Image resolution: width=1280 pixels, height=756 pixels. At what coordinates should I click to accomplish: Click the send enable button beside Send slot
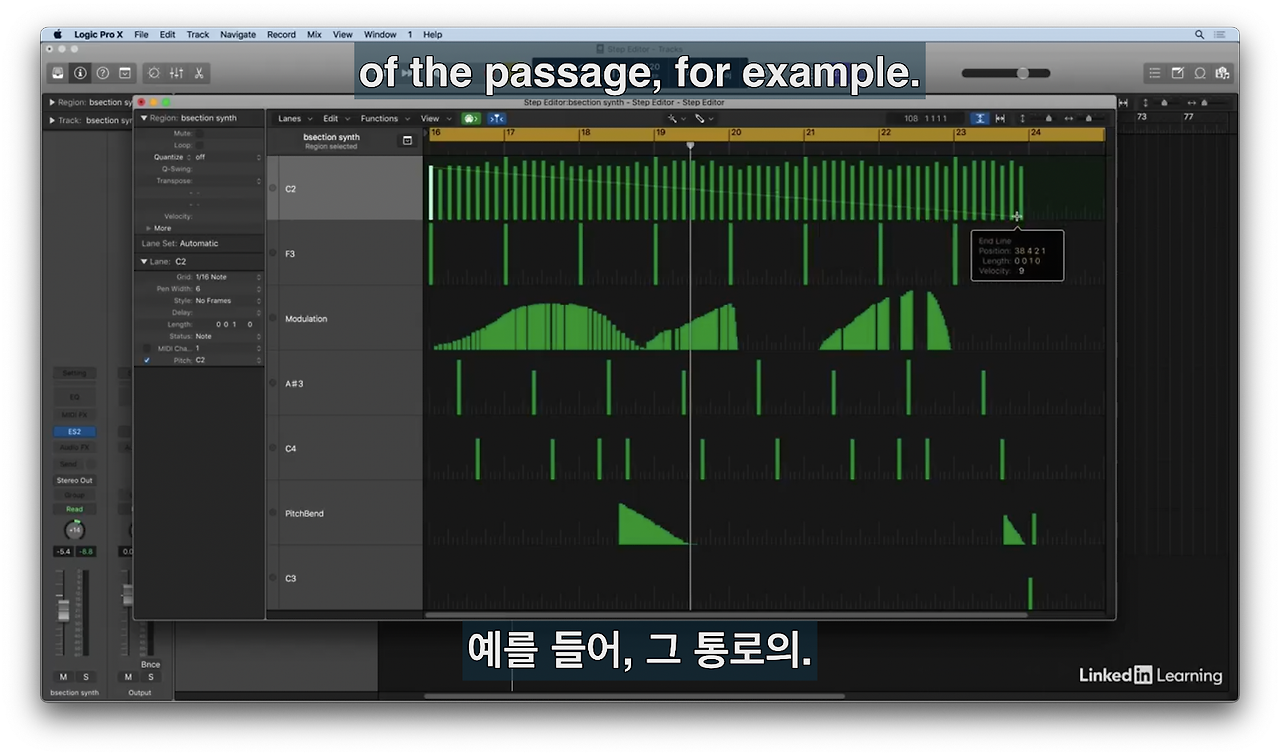tap(90, 464)
